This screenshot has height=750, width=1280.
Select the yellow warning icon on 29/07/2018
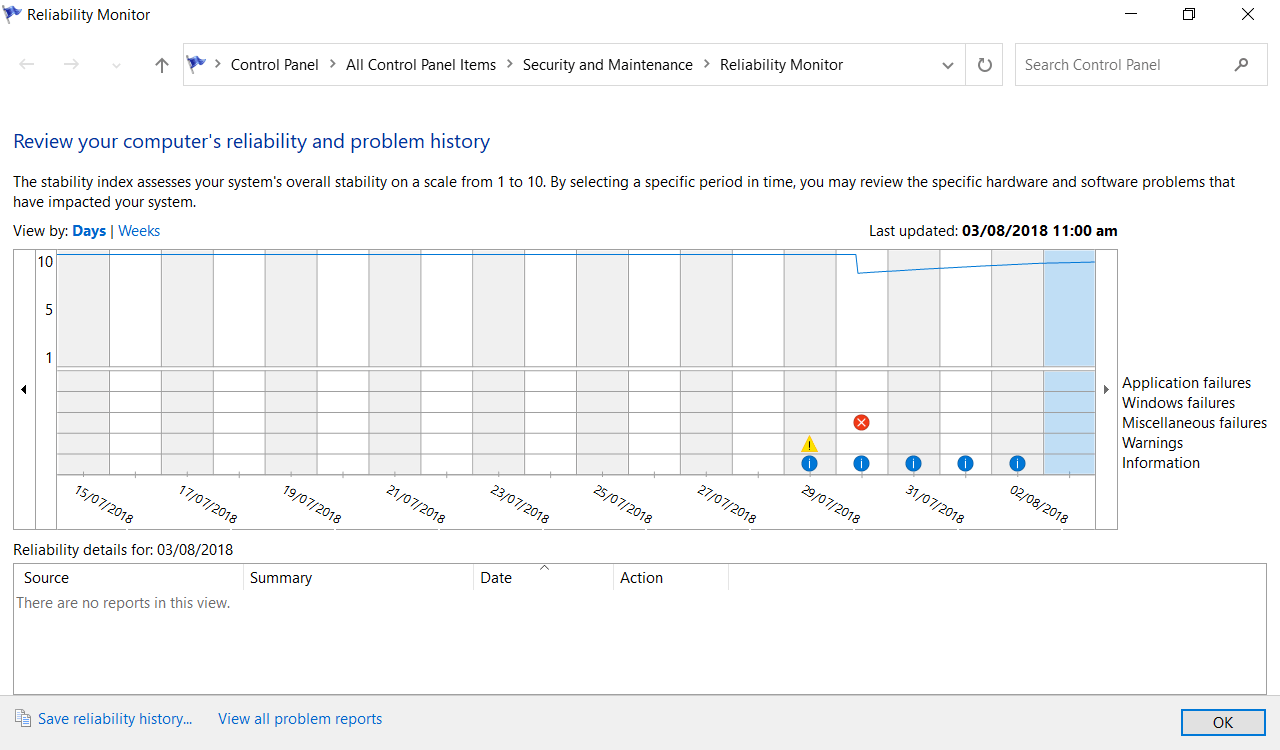809,443
